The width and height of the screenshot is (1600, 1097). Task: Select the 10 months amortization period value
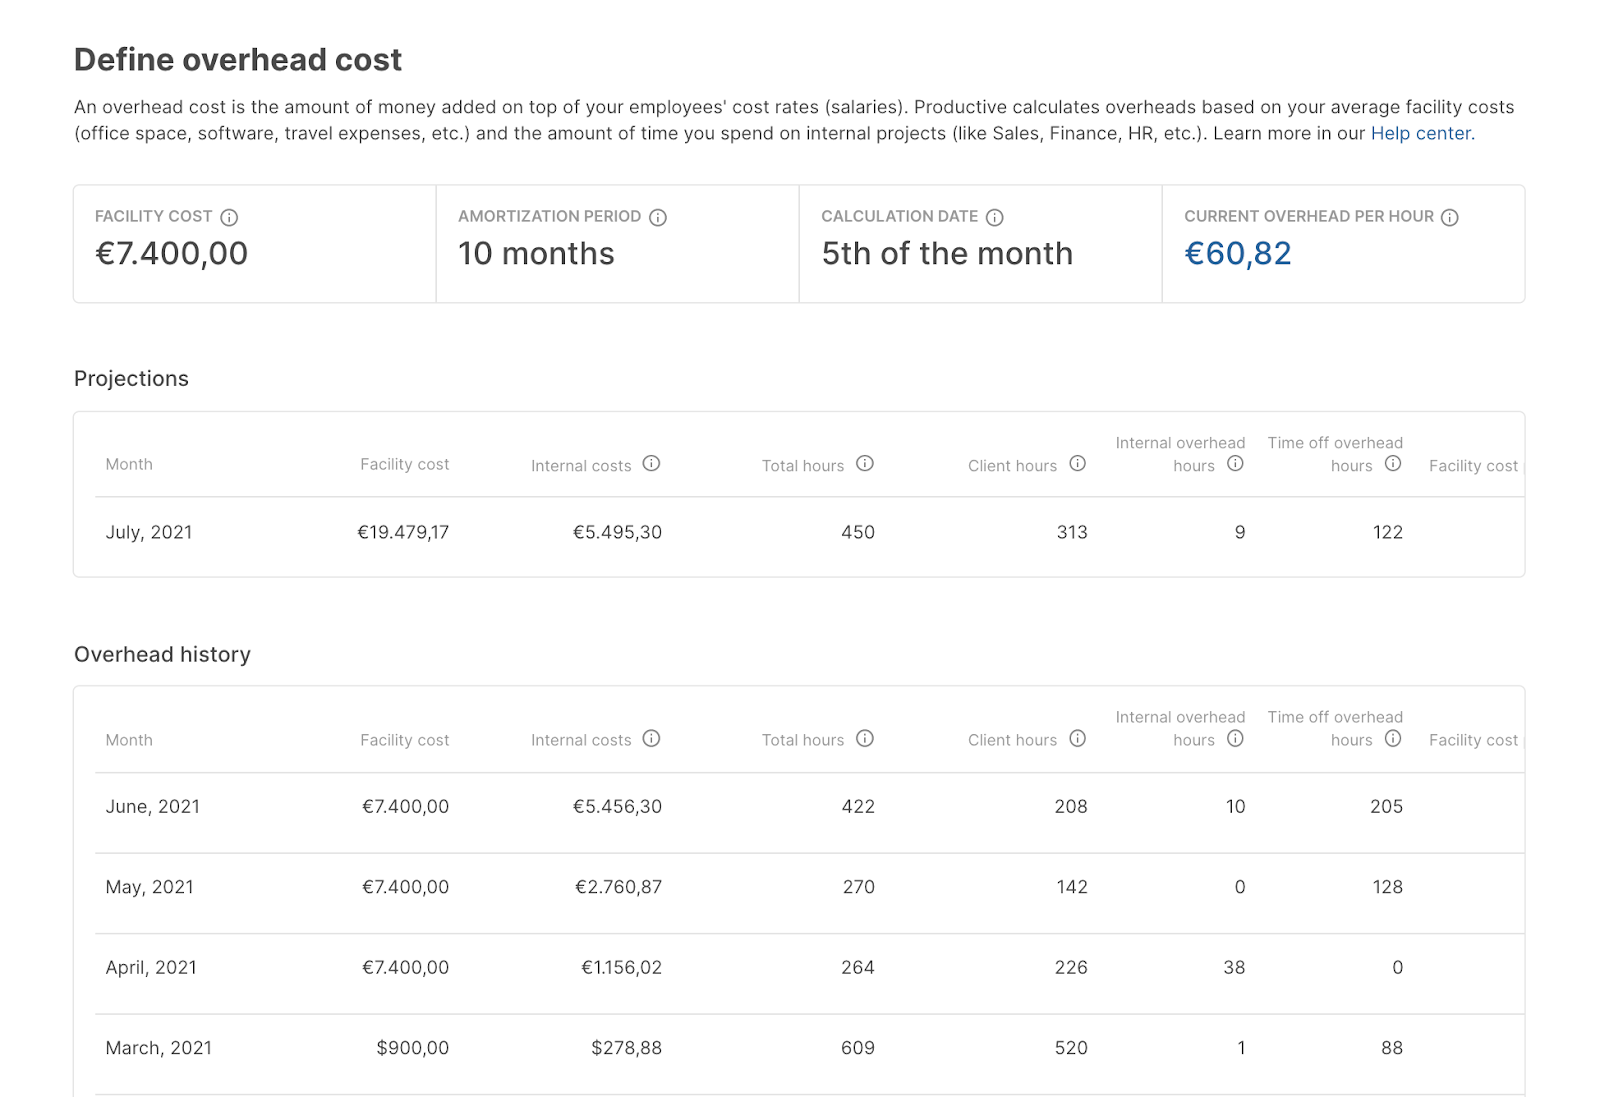536,254
